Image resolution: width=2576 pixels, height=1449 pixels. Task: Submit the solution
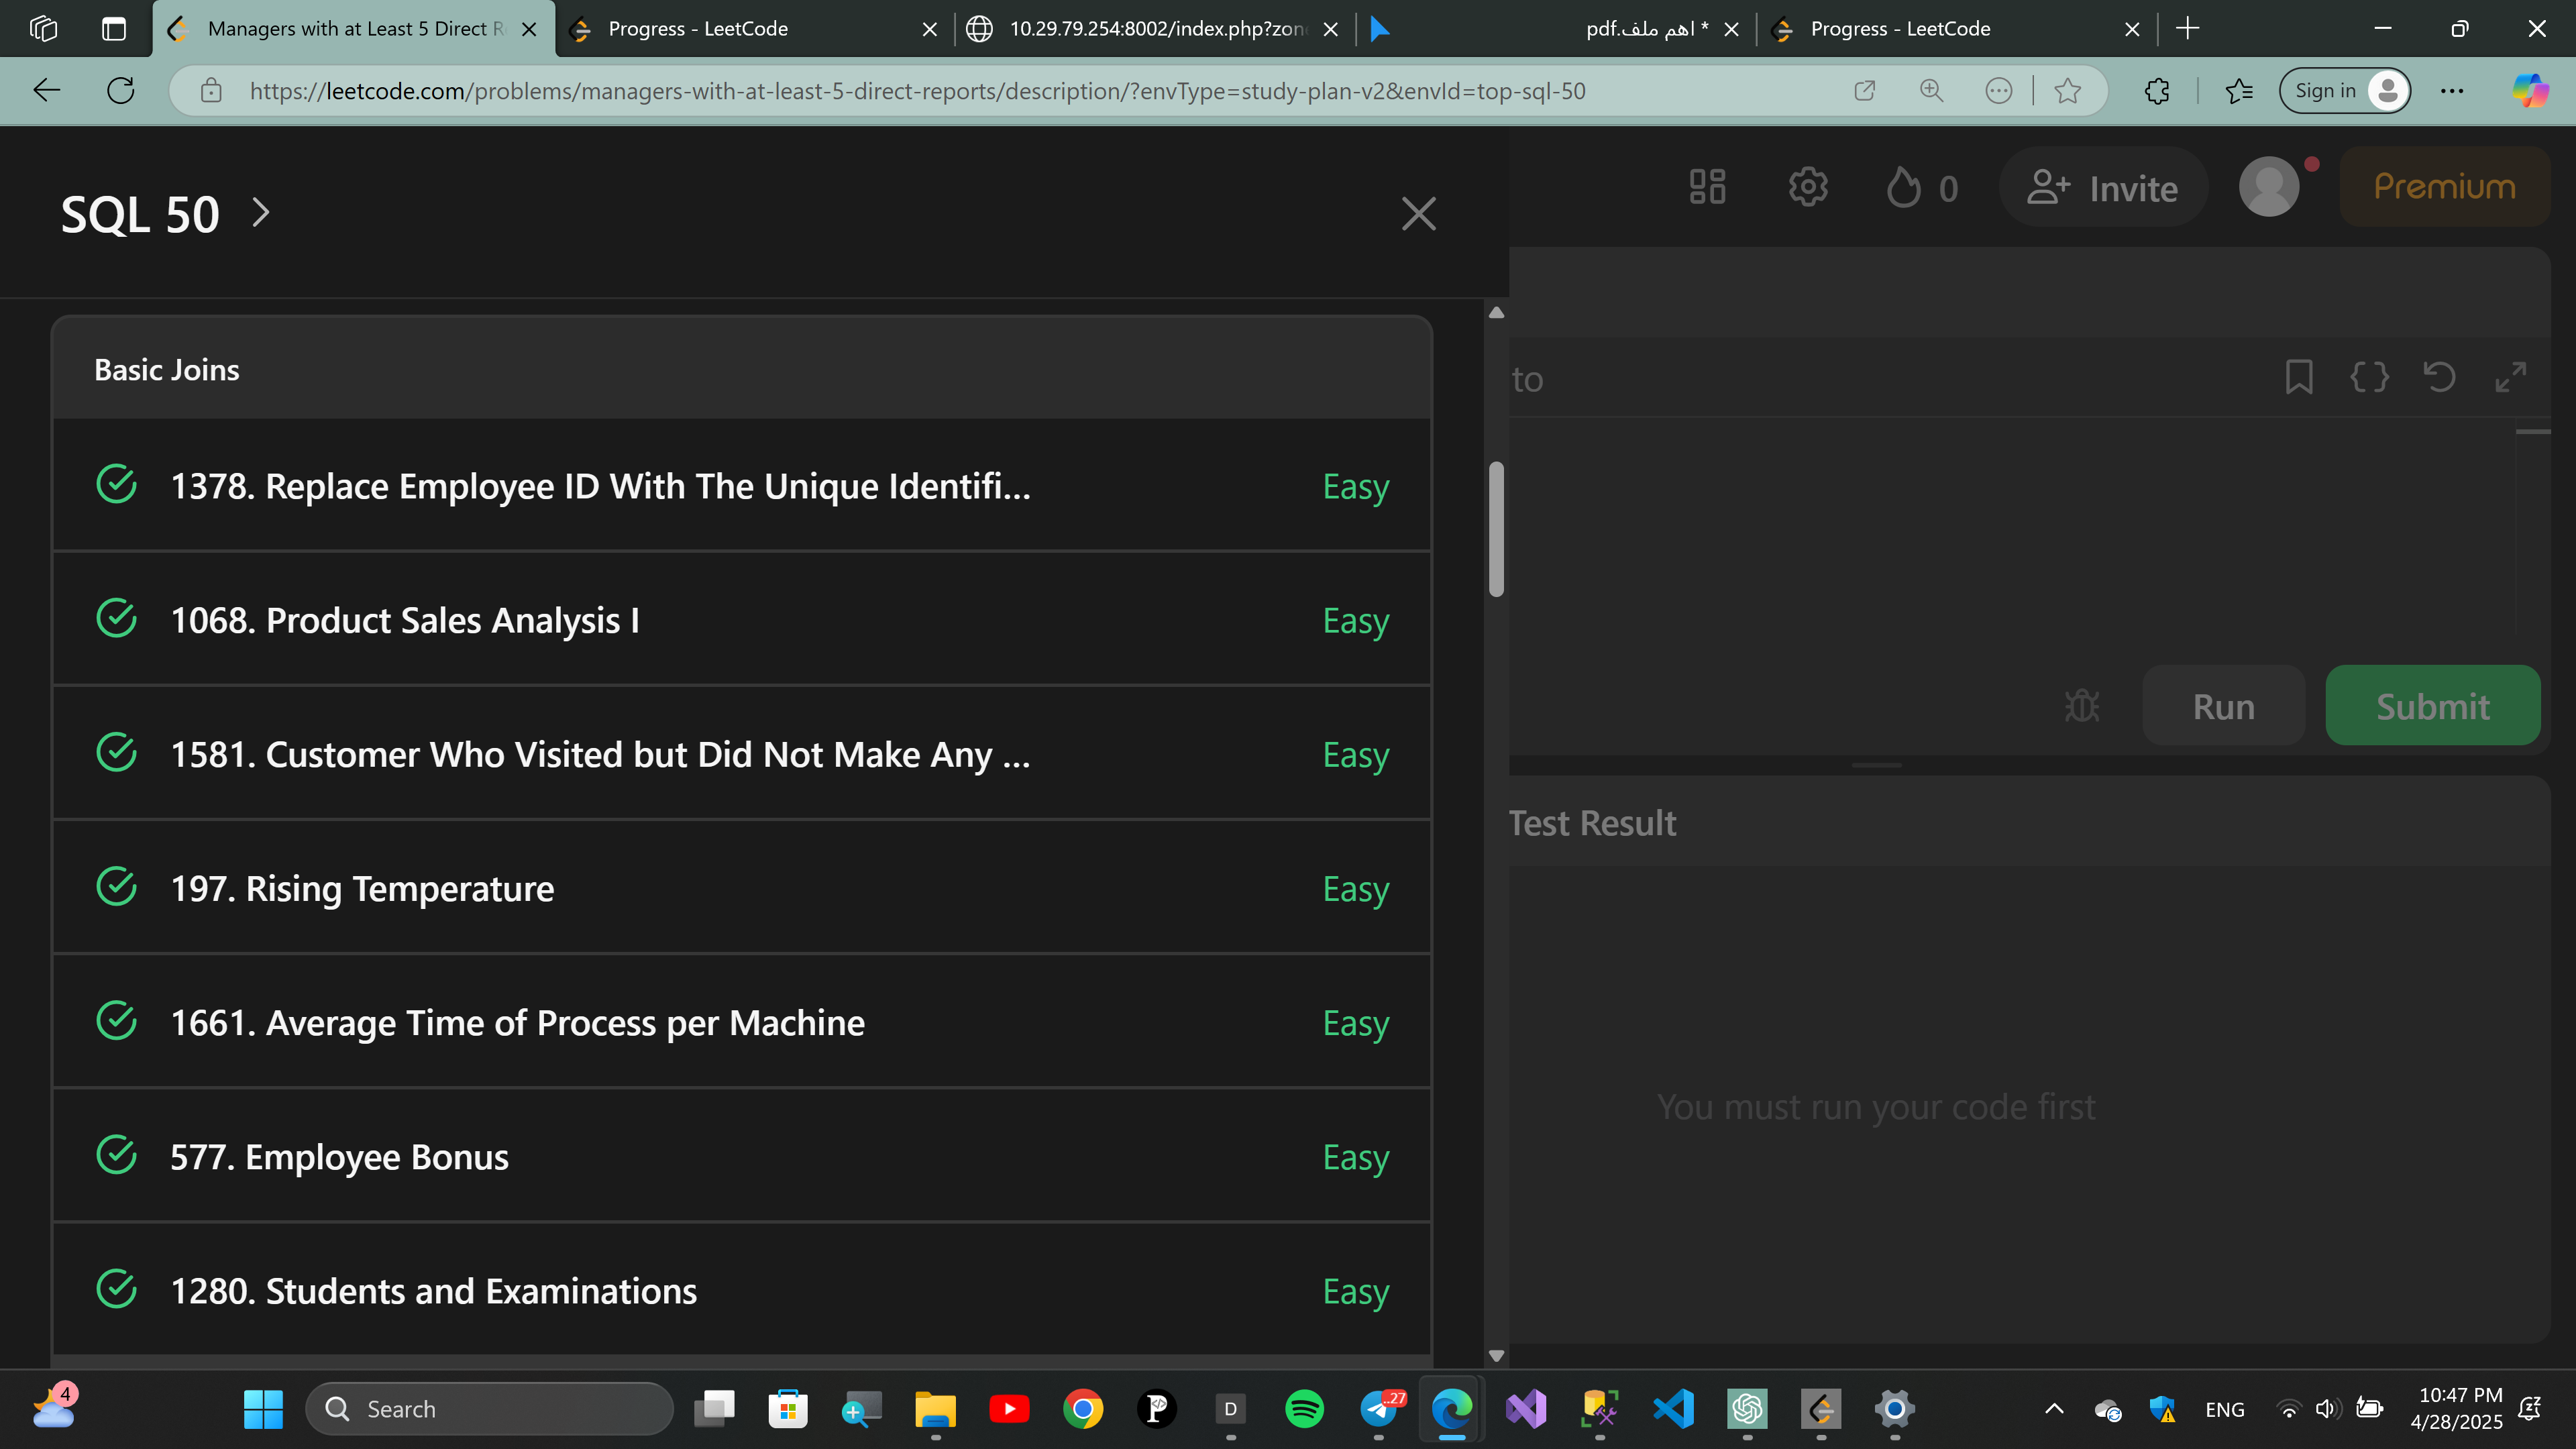(x=2432, y=706)
